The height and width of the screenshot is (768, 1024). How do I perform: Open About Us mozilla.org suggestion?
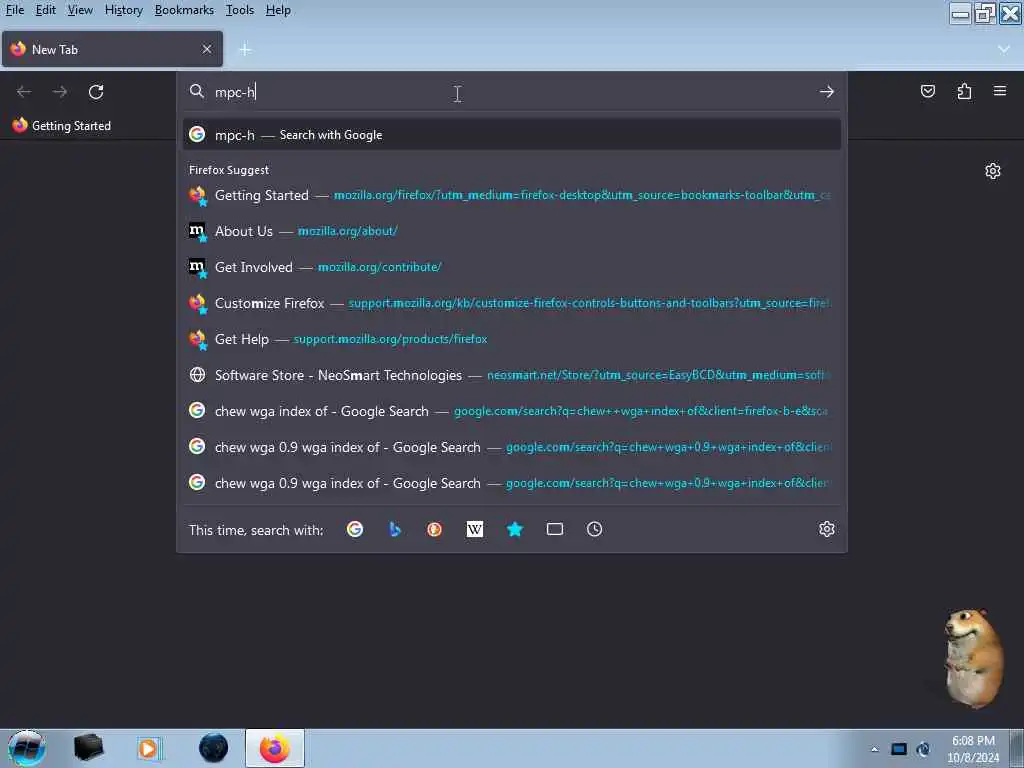[512, 231]
